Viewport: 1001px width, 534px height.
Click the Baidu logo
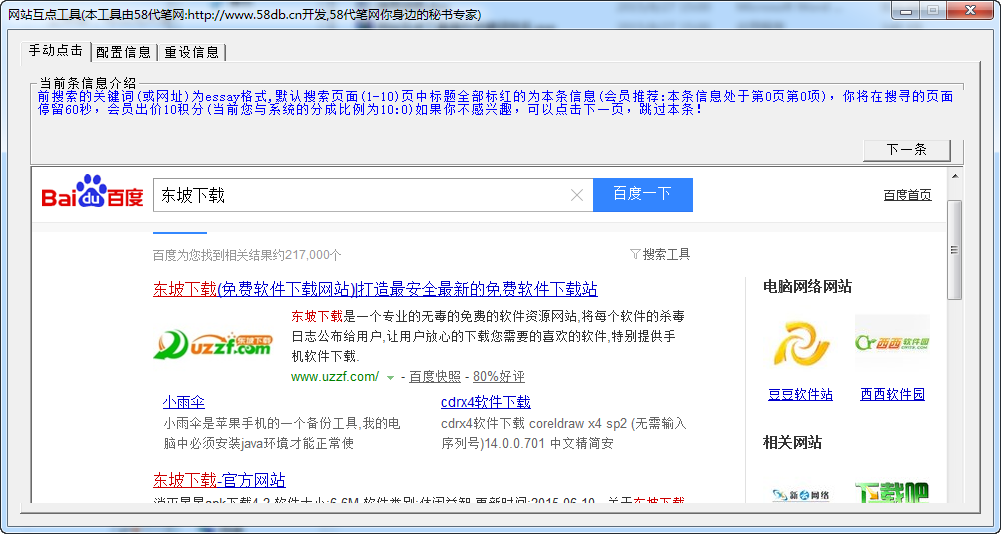[x=93, y=192]
